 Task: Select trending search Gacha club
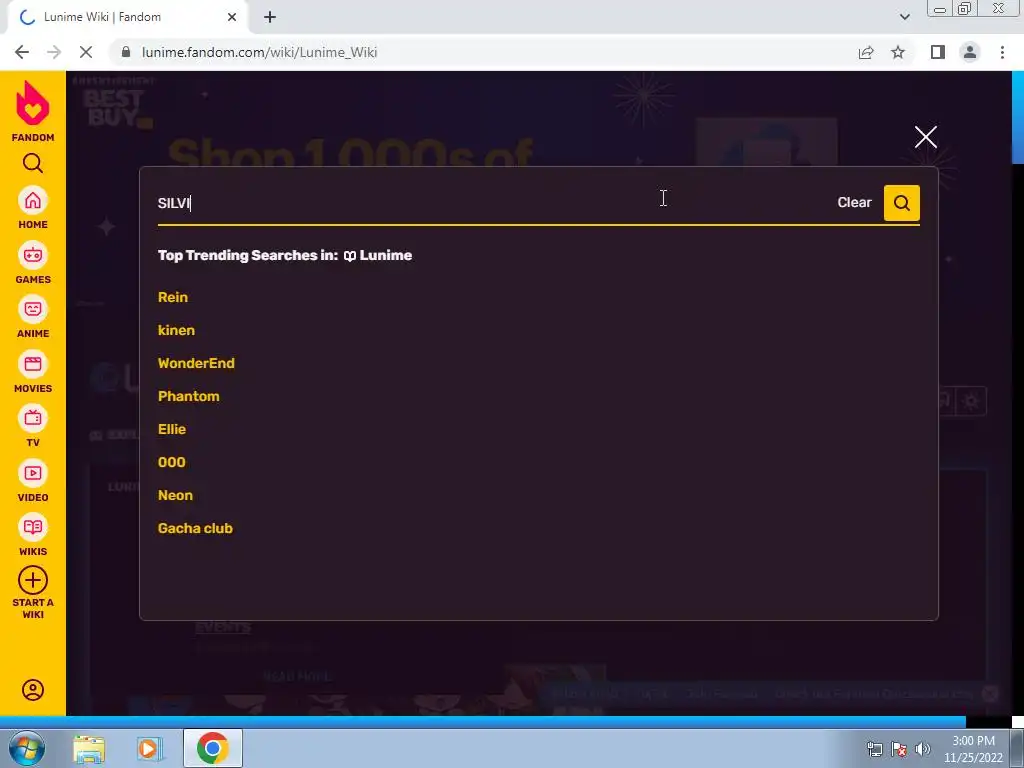pos(195,528)
